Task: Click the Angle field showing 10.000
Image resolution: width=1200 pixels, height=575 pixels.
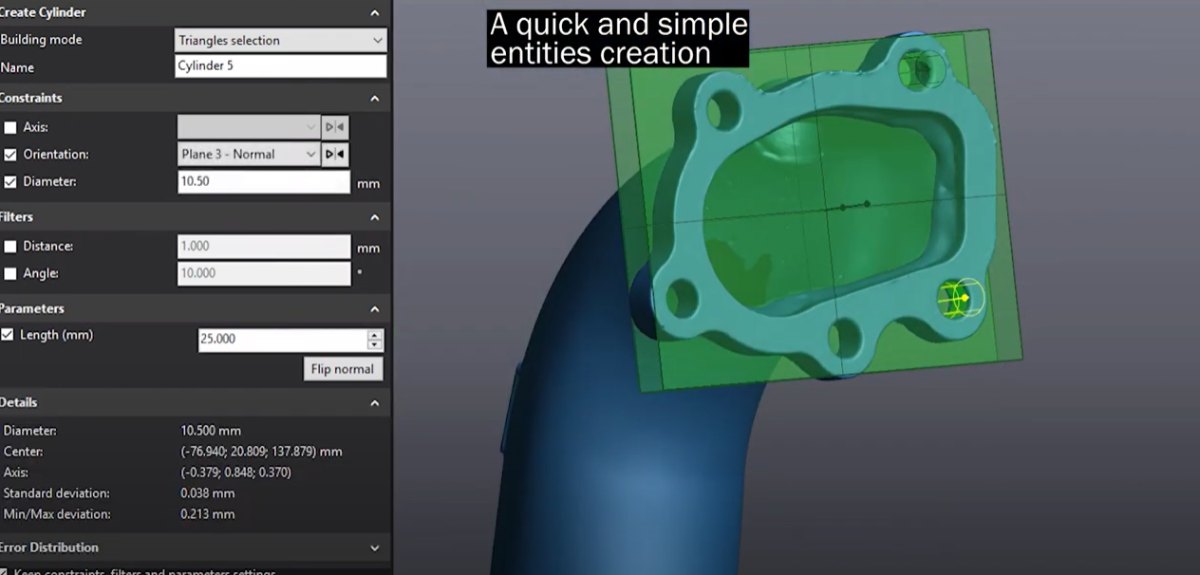Action: click(264, 273)
